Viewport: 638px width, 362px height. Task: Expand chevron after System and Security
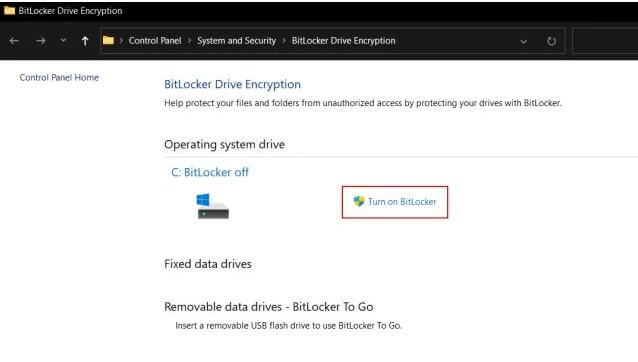[x=284, y=41]
